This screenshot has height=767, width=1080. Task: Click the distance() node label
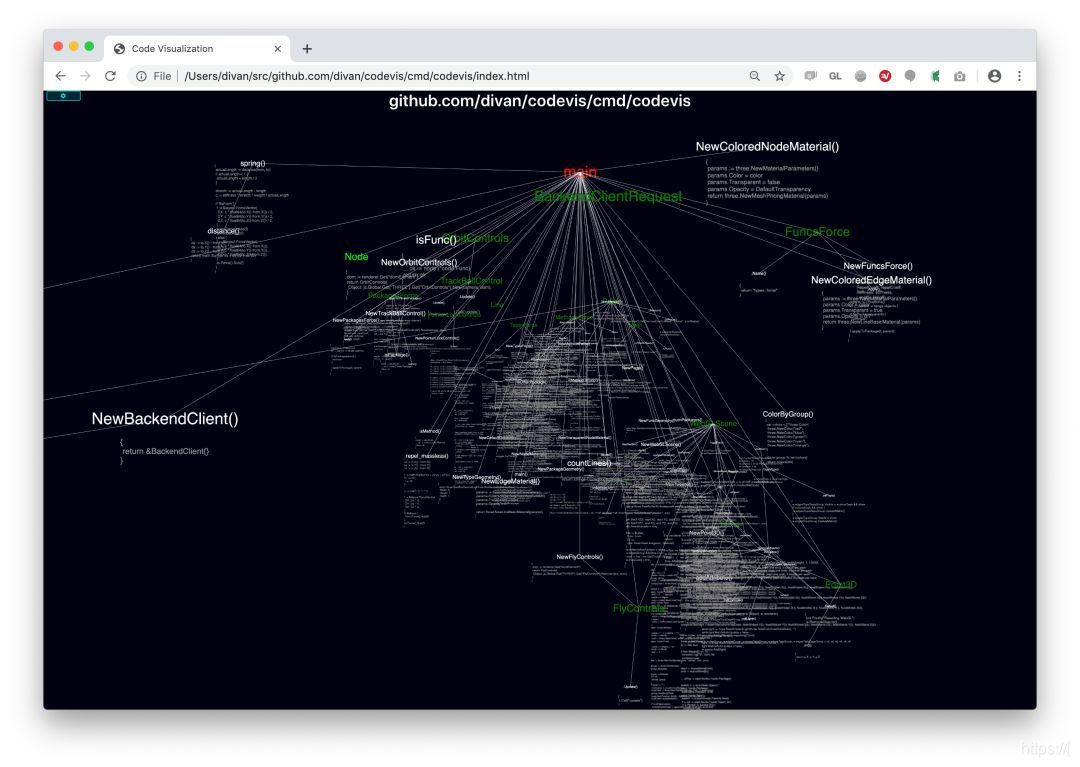(224, 231)
